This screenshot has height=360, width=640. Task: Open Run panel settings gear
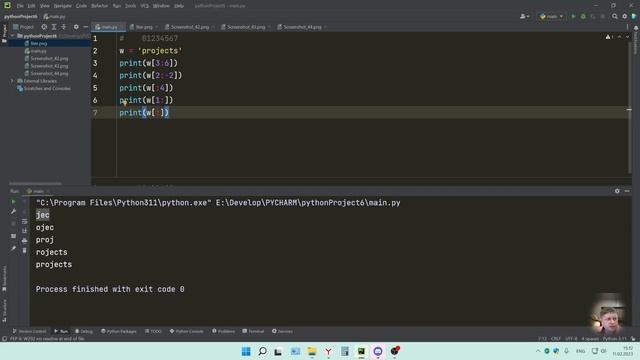[617, 191]
